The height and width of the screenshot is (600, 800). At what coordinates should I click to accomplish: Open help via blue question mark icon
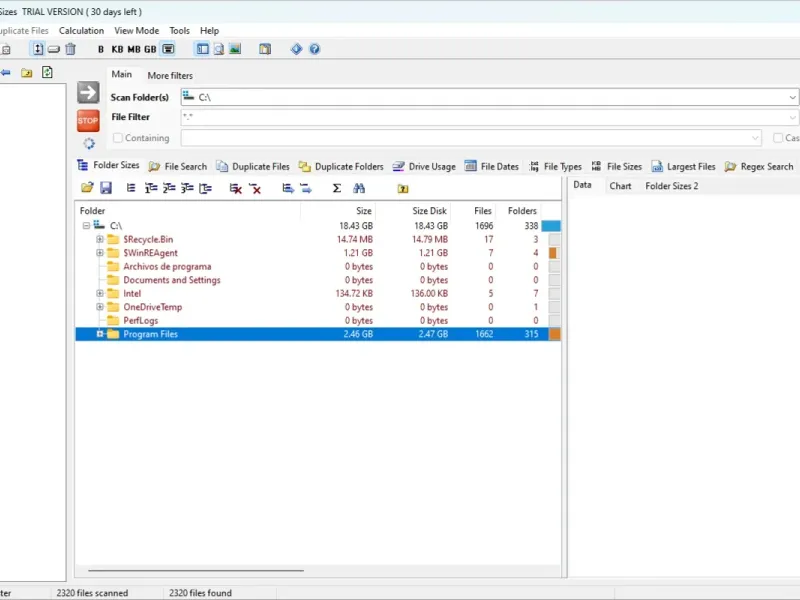(314, 49)
